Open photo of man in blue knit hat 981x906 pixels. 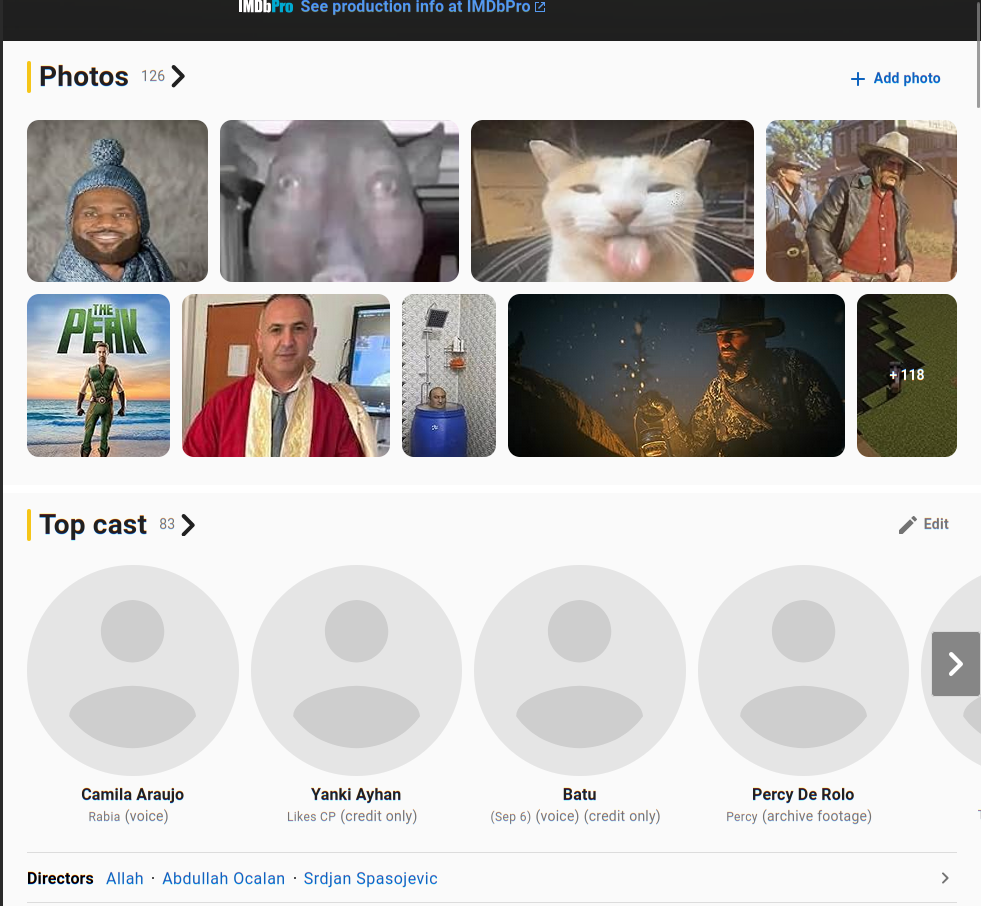(x=118, y=201)
